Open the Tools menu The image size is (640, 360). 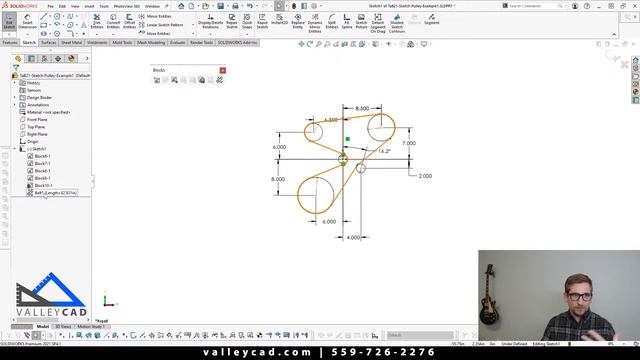click(104, 6)
